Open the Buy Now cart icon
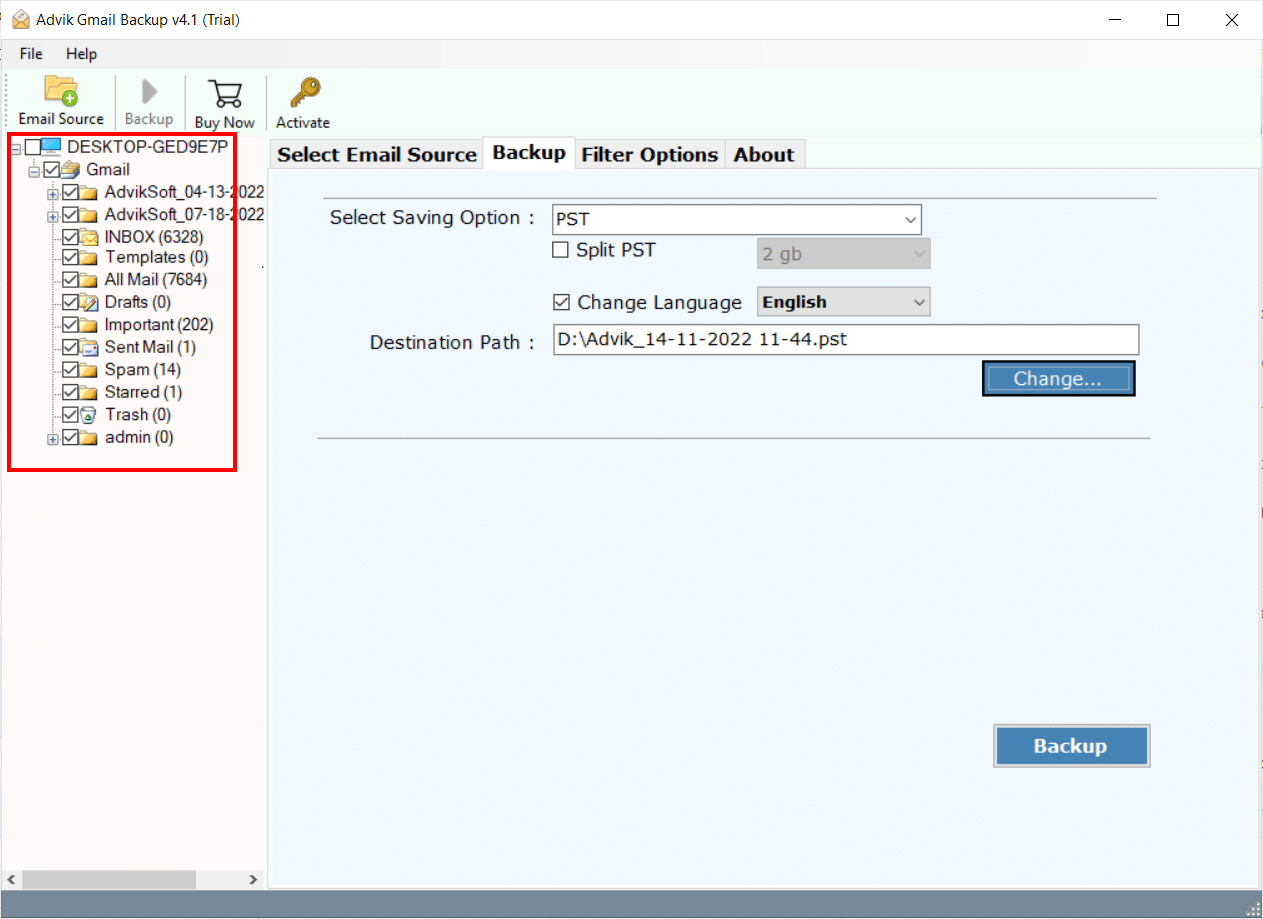This screenshot has width=1263, height=919. [225, 94]
